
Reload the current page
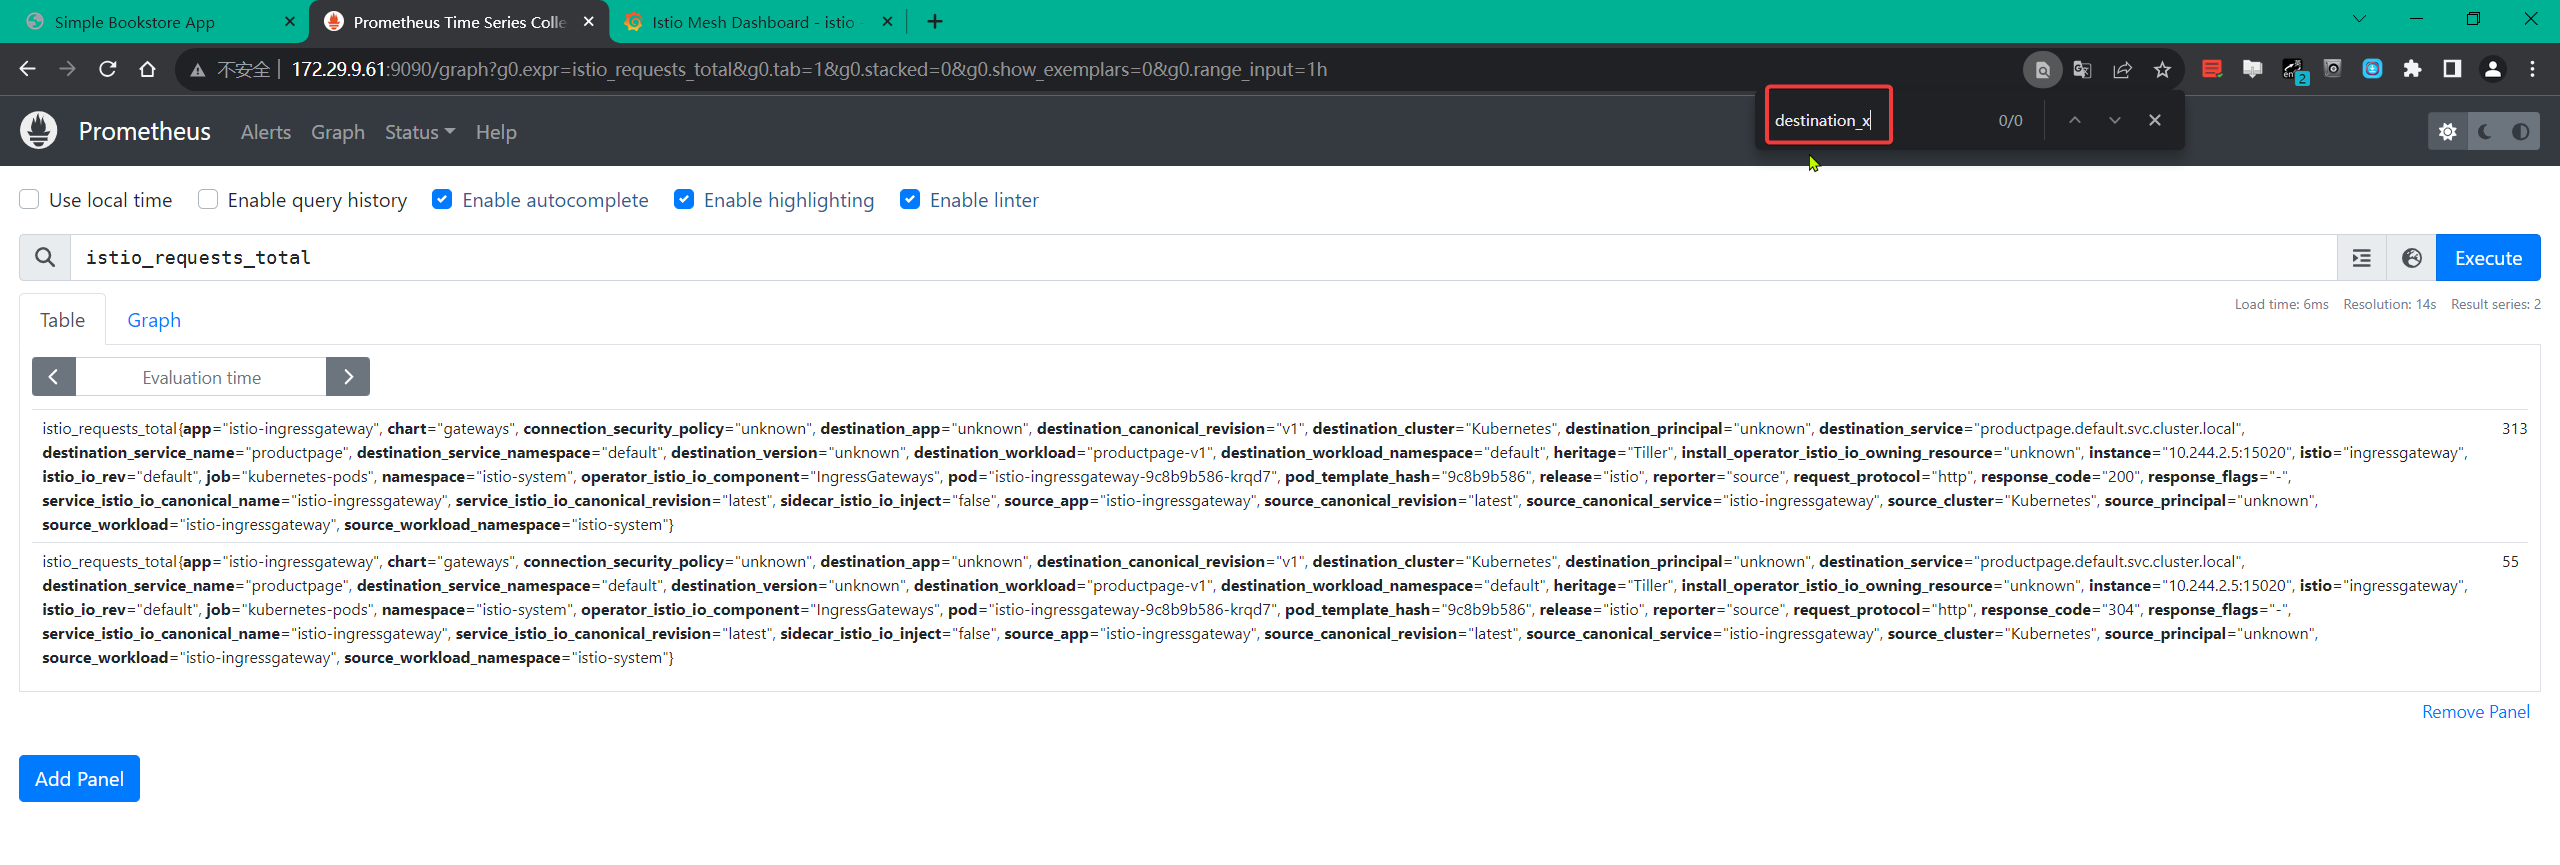click(107, 69)
